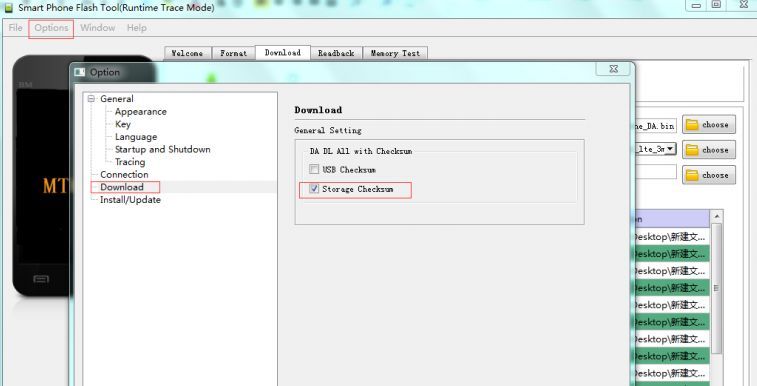
Task: Switch to the Format tab
Action: 234,53
